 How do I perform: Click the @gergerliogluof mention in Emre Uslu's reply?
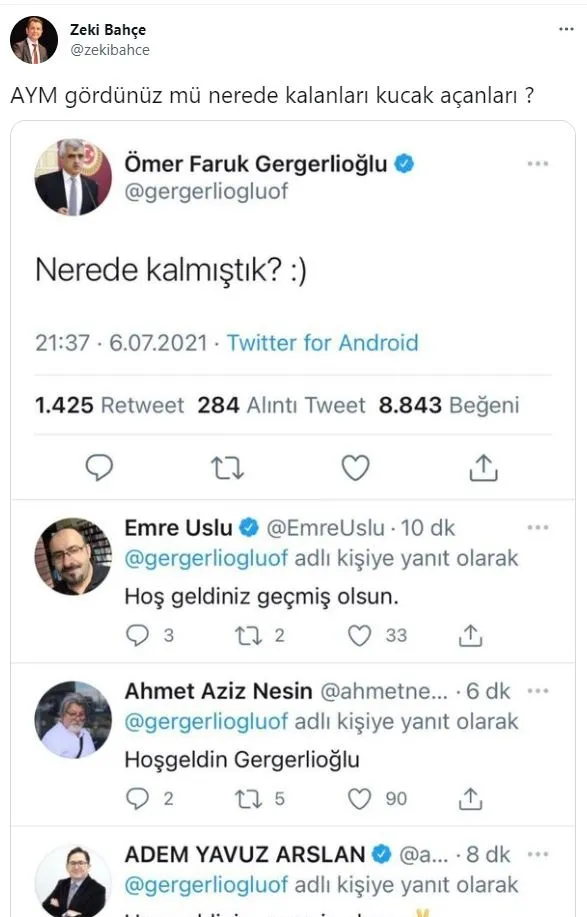pyautogui.click(x=198, y=558)
